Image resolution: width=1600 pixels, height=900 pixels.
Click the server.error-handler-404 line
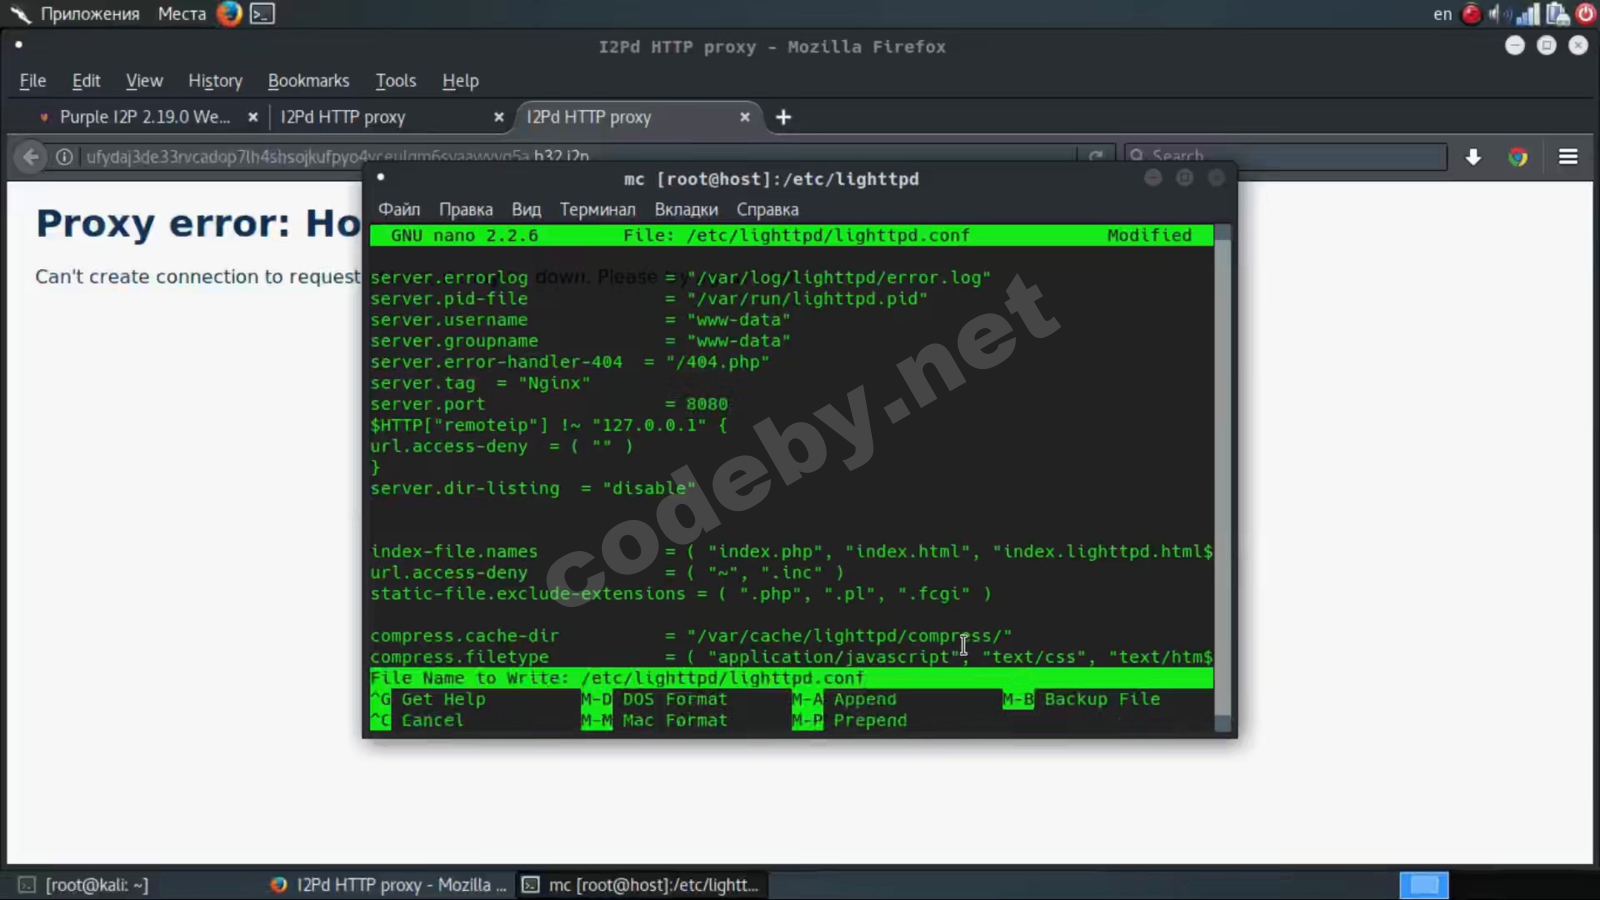(x=570, y=362)
